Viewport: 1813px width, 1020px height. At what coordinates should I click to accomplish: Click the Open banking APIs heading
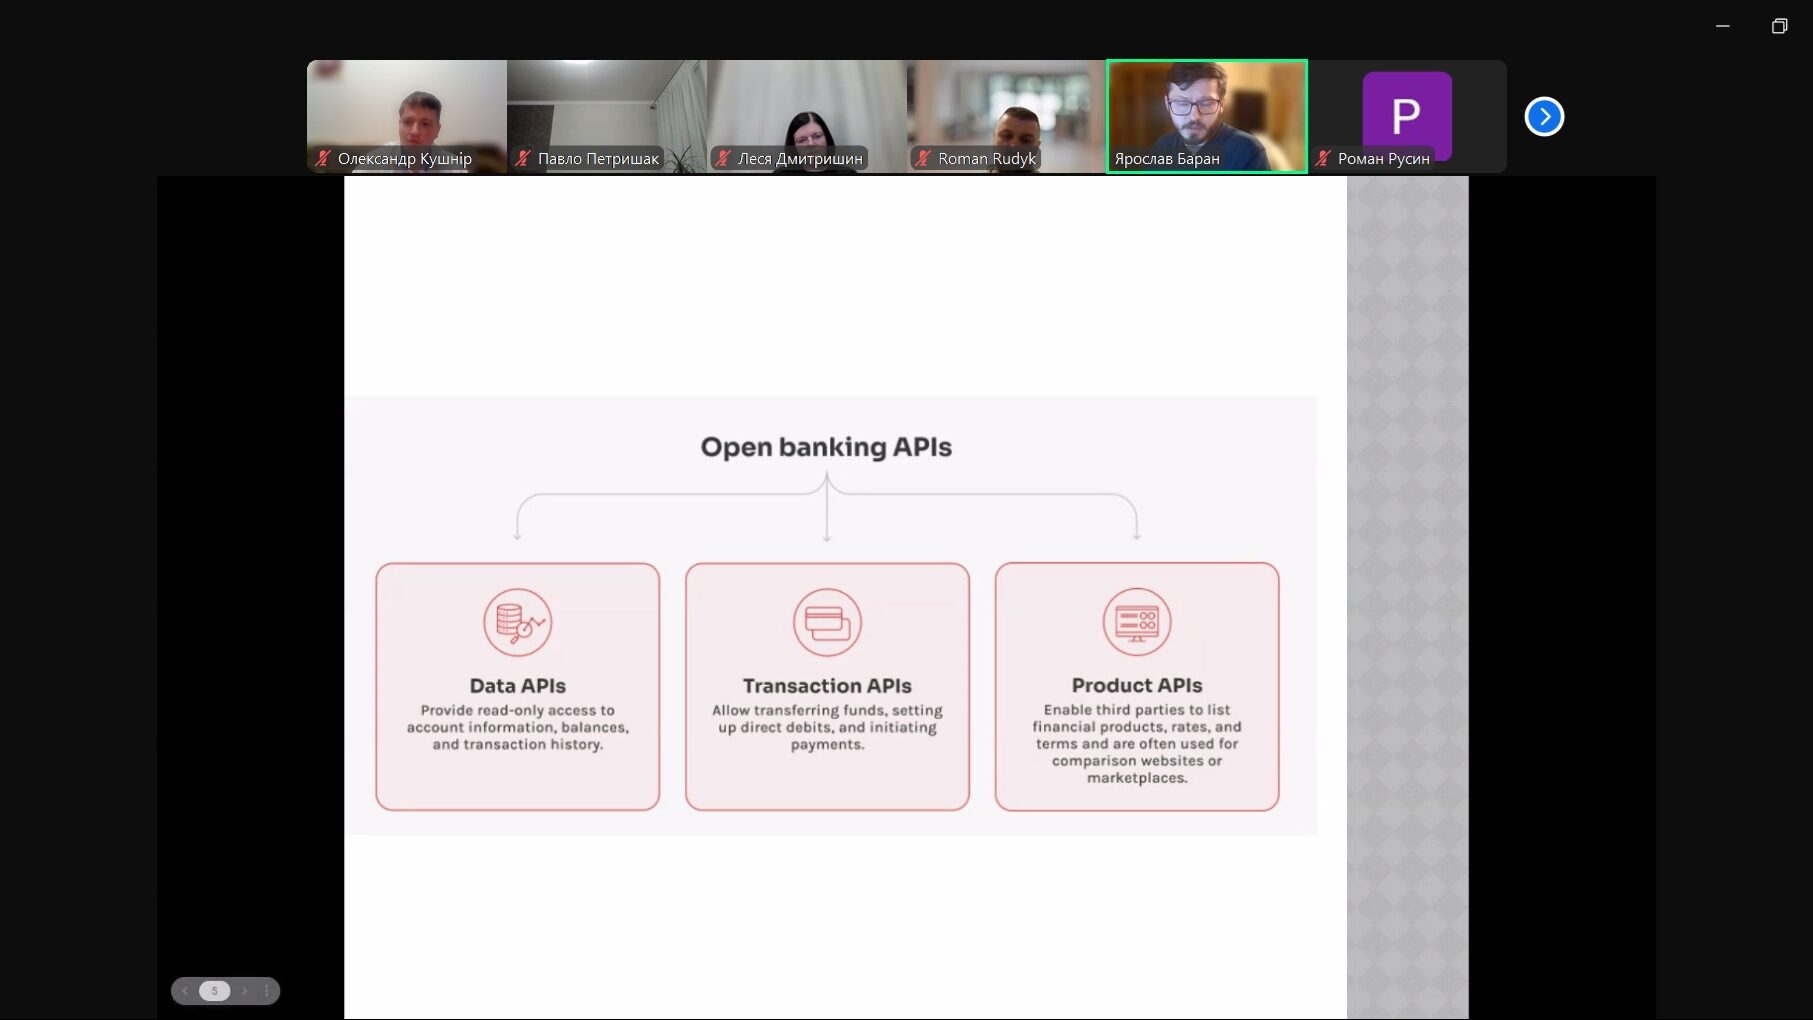826,447
